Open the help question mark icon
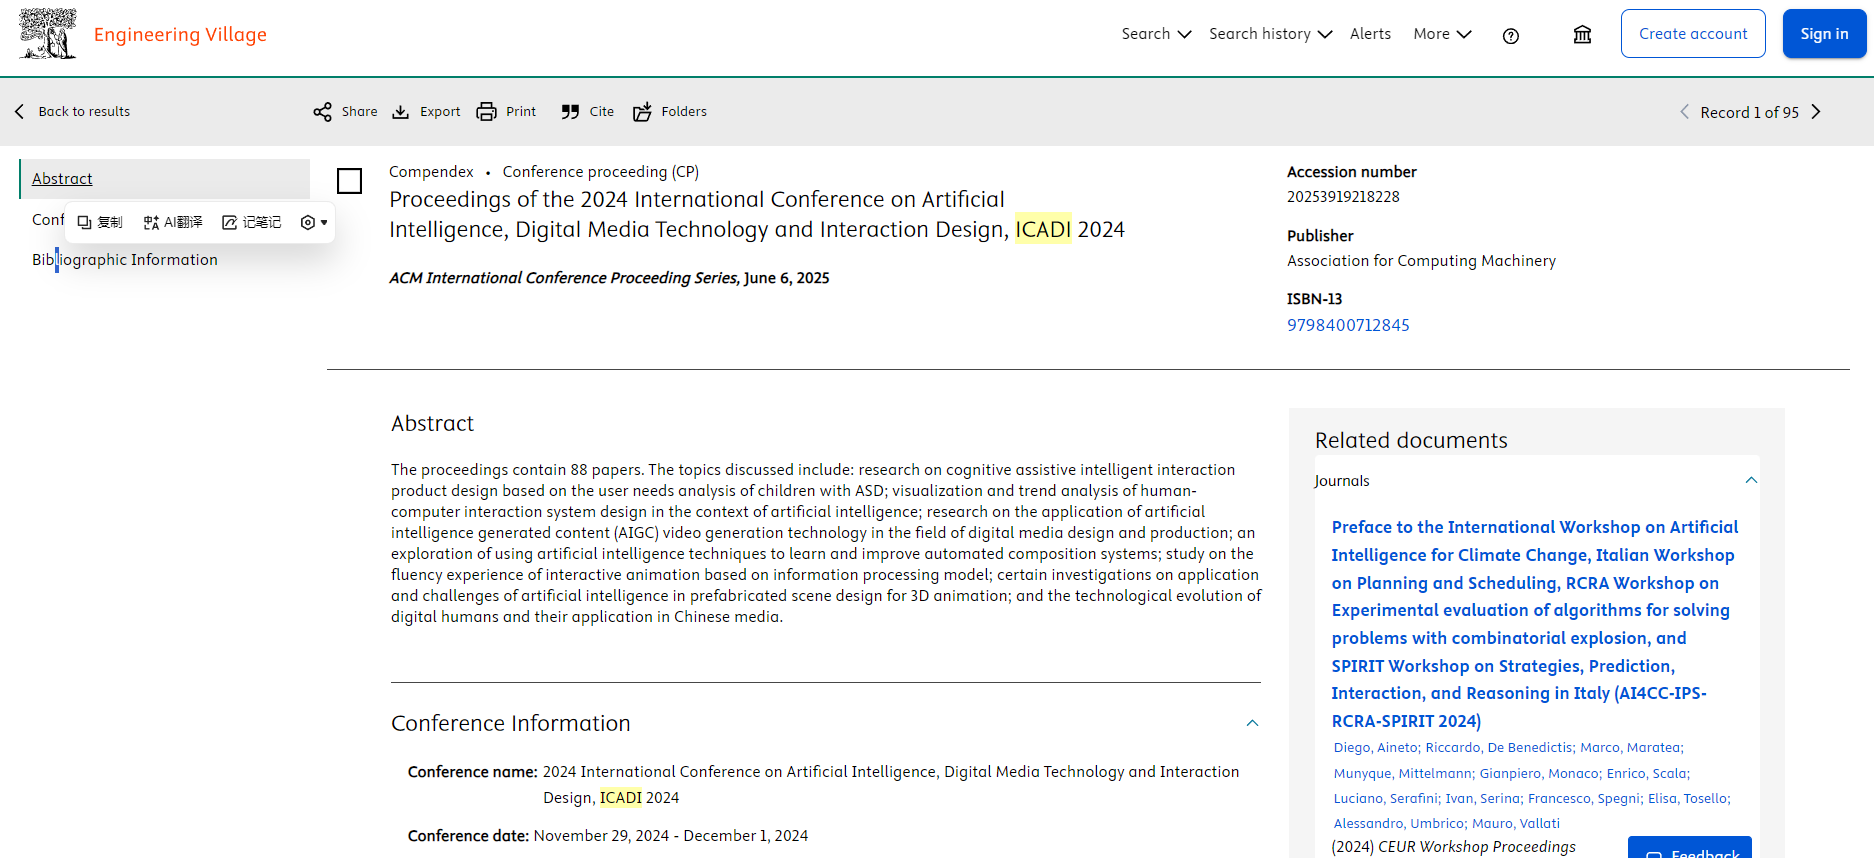 [1510, 36]
